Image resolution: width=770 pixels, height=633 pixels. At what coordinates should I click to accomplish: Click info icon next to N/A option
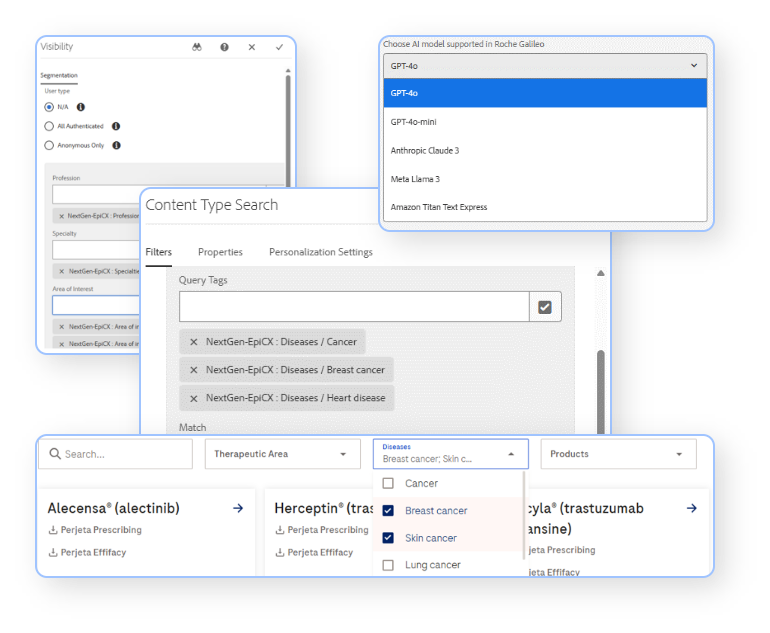81,107
